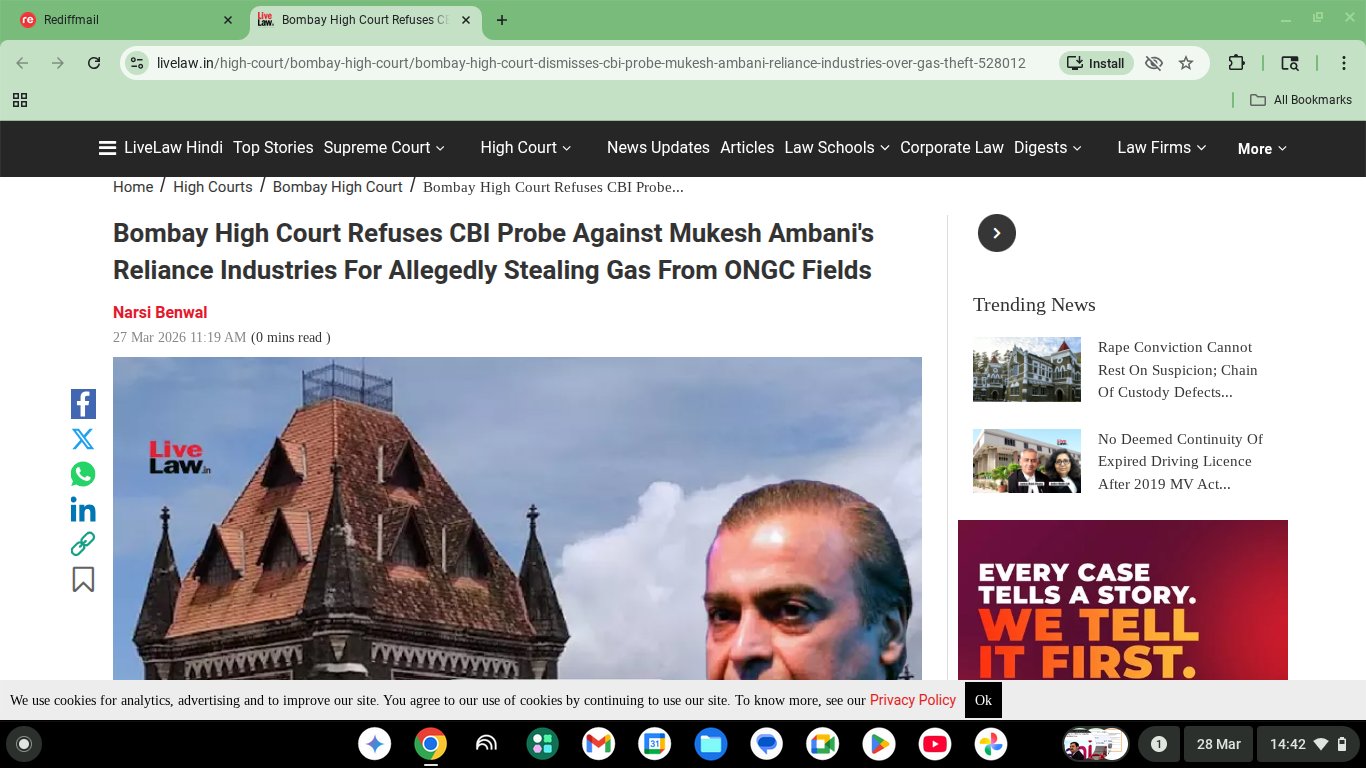View site information icon in address bar
The width and height of the screenshot is (1366, 768).
click(x=137, y=63)
